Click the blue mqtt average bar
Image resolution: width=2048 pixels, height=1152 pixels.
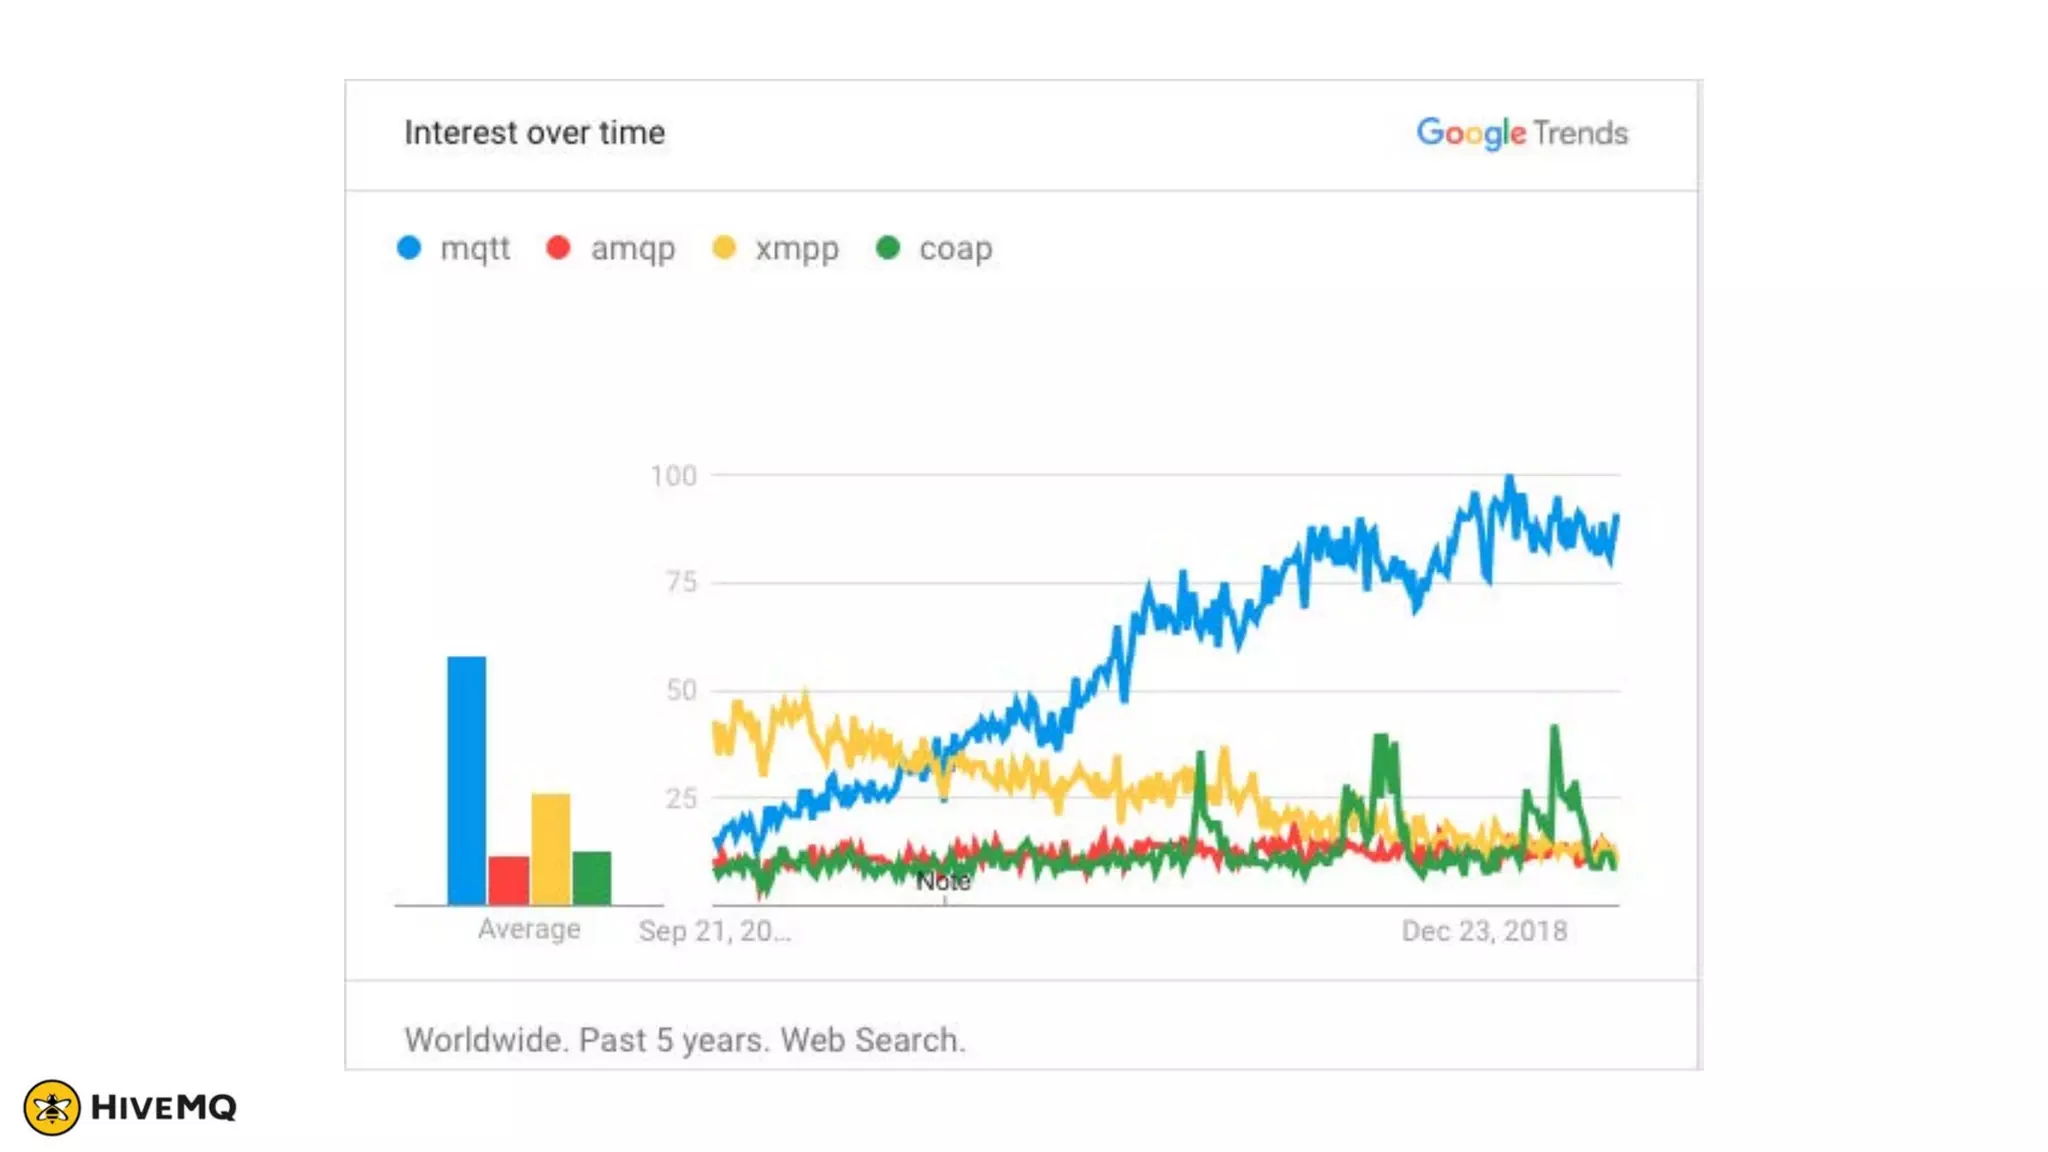coord(467,780)
